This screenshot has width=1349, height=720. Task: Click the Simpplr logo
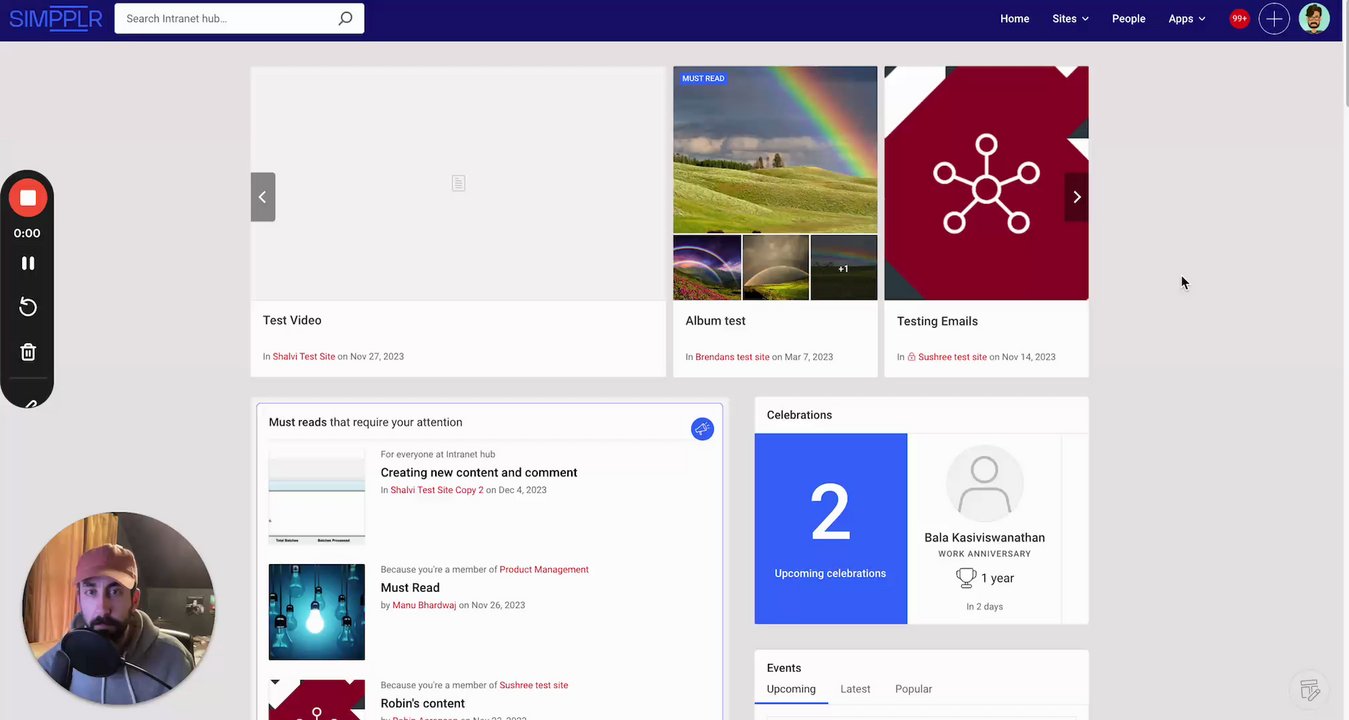[x=56, y=18]
